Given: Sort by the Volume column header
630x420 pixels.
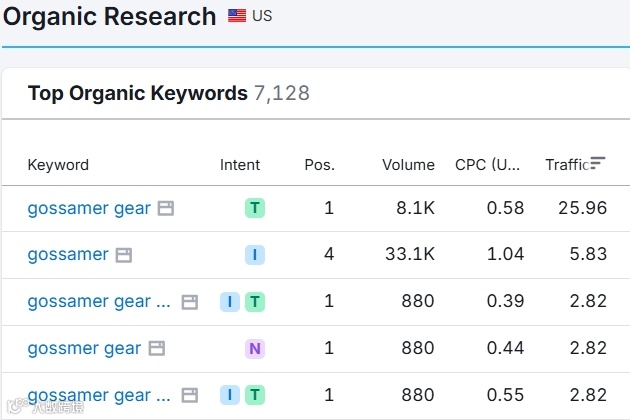Looking at the screenshot, I should coord(408,165).
